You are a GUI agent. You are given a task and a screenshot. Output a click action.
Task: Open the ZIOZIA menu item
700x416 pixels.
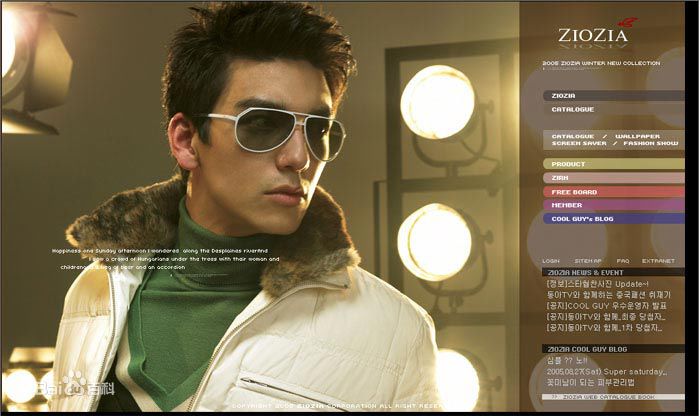coord(564,96)
